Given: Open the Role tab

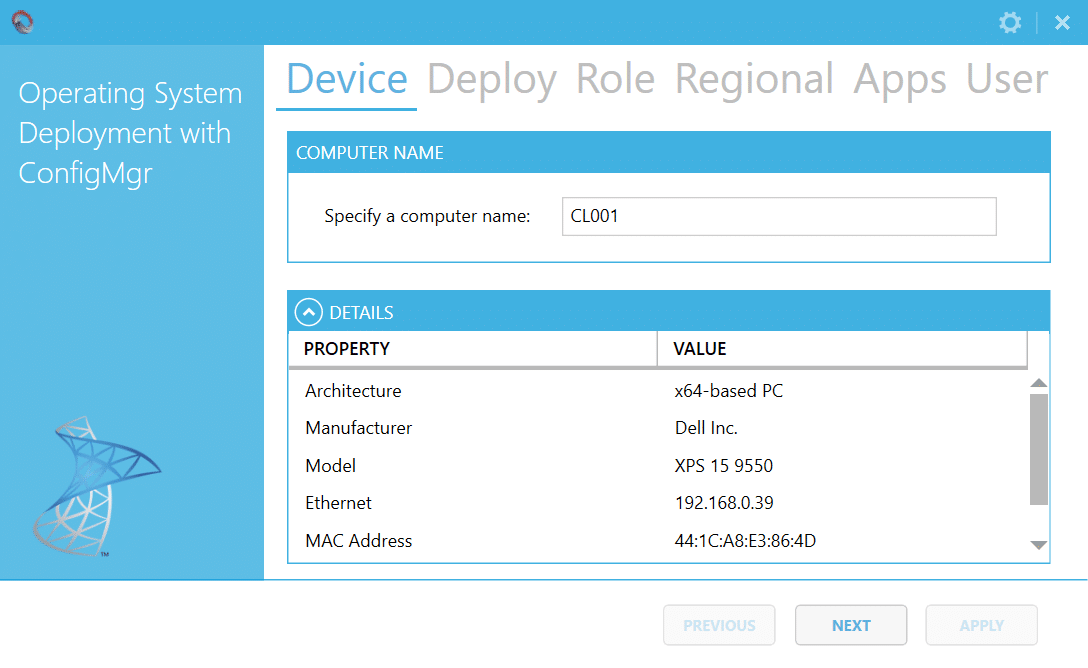Looking at the screenshot, I should tap(615, 79).
